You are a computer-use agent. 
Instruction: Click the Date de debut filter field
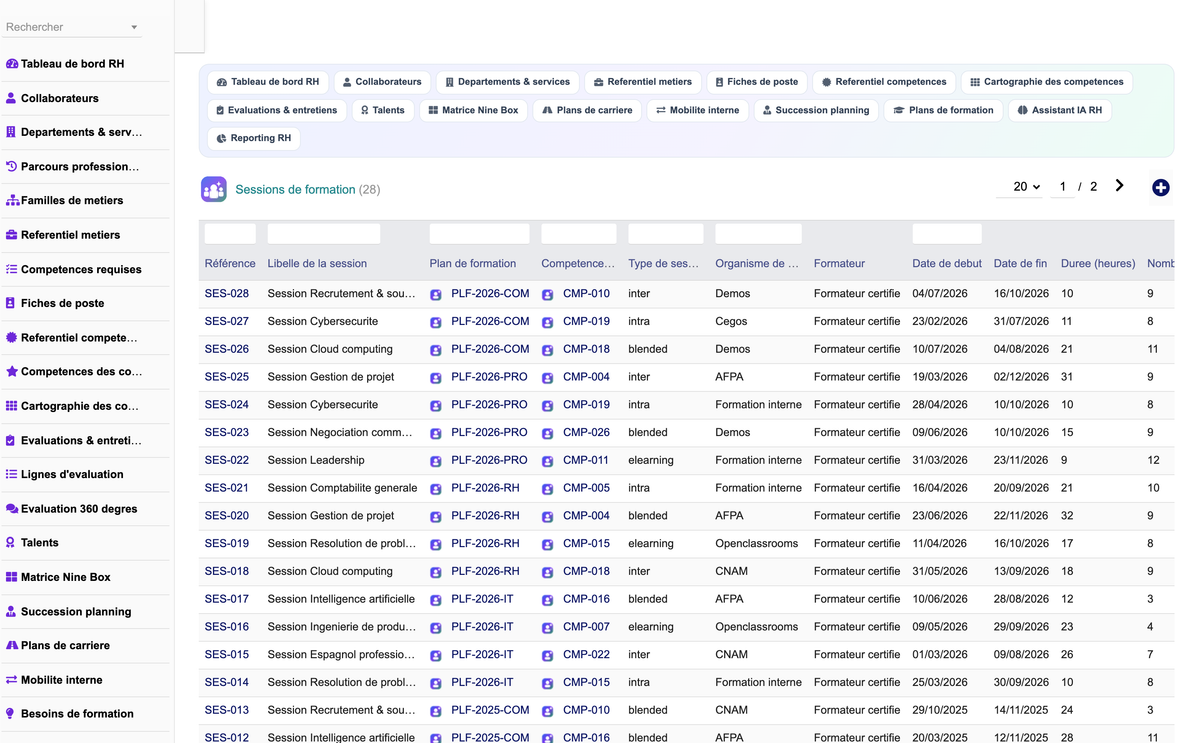[947, 234]
